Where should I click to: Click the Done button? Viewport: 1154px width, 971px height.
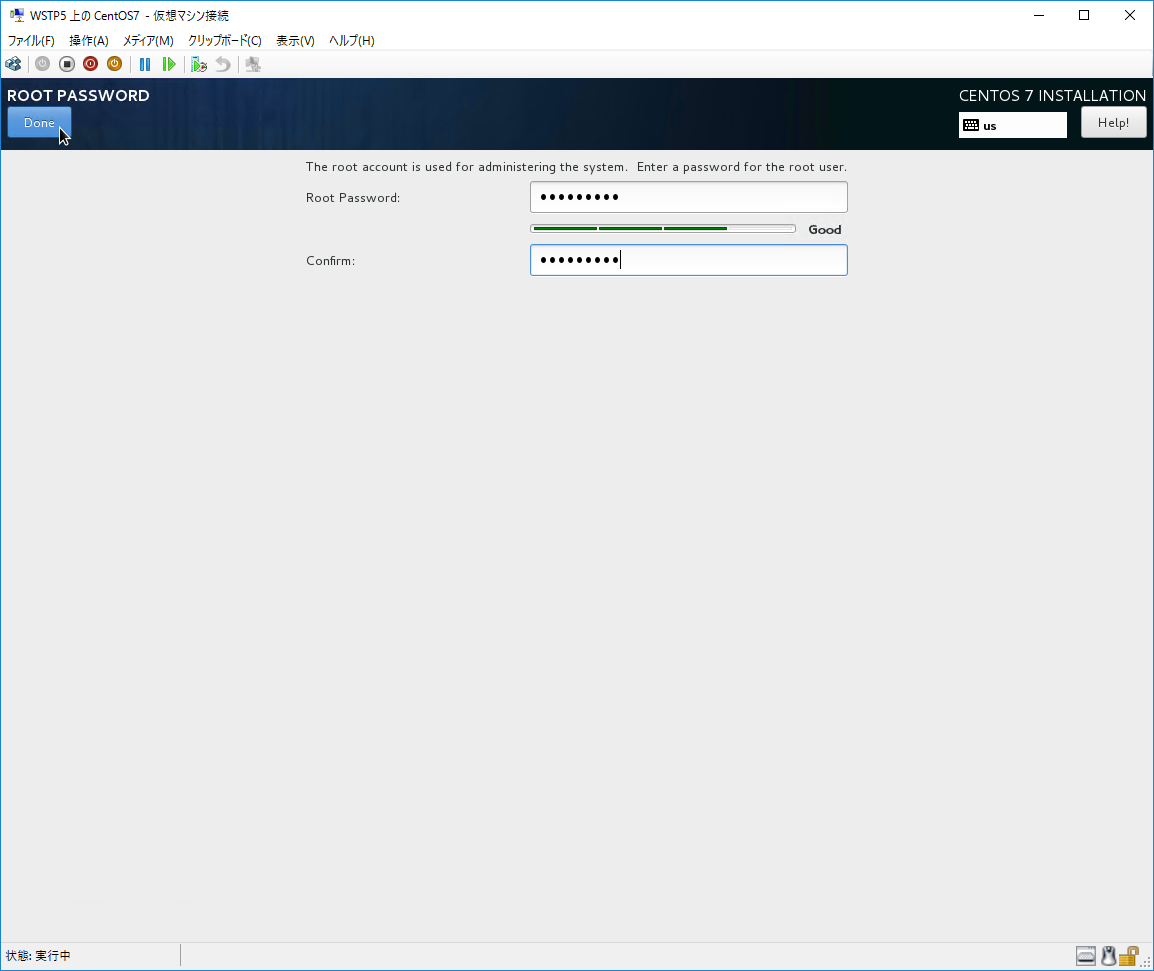point(39,123)
